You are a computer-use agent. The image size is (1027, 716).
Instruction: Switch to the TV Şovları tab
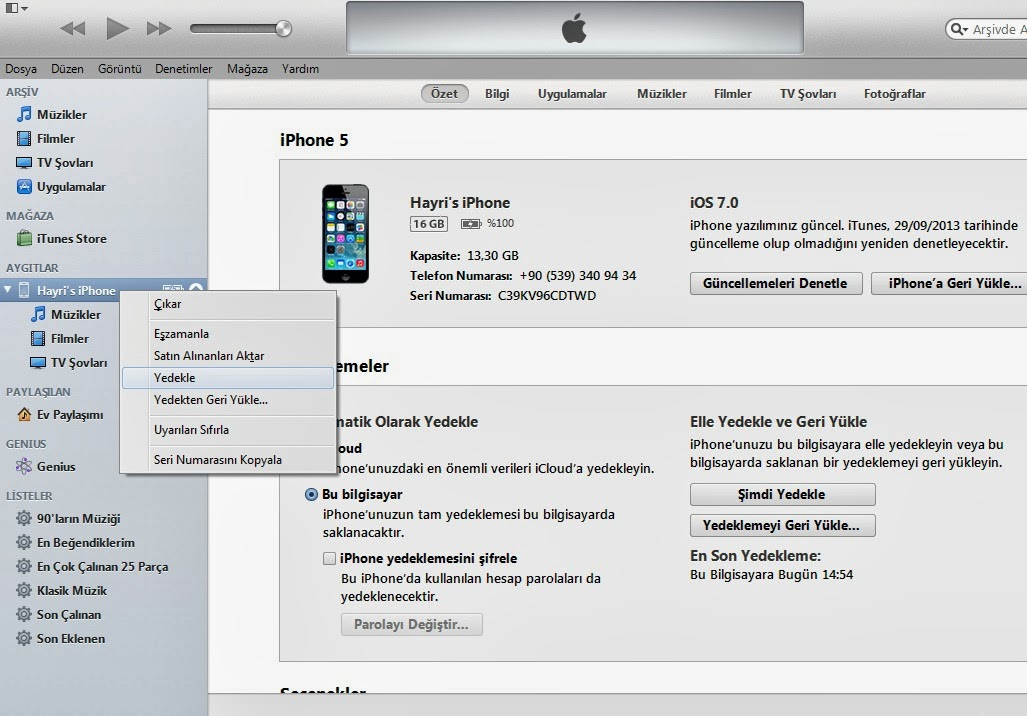[808, 94]
